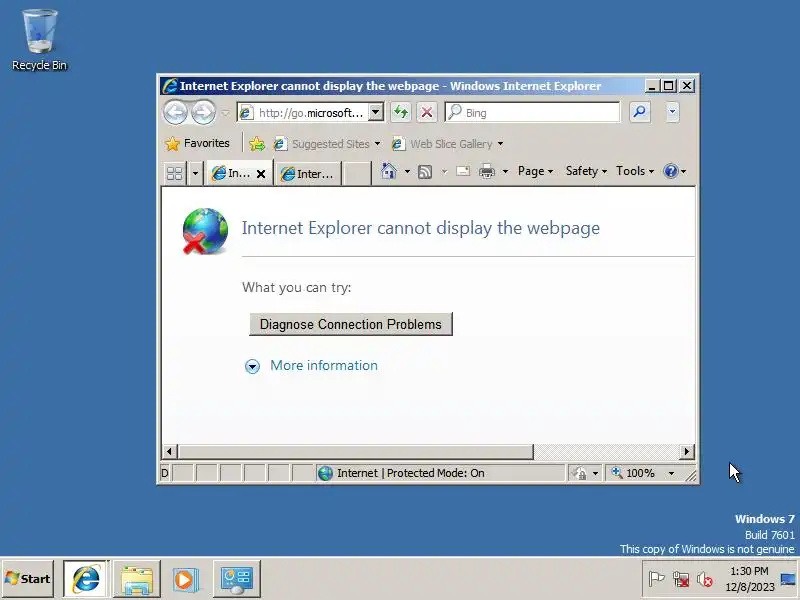This screenshot has width=800, height=600.
Task: Expand the zoom level dropdown arrow
Action: [x=671, y=473]
